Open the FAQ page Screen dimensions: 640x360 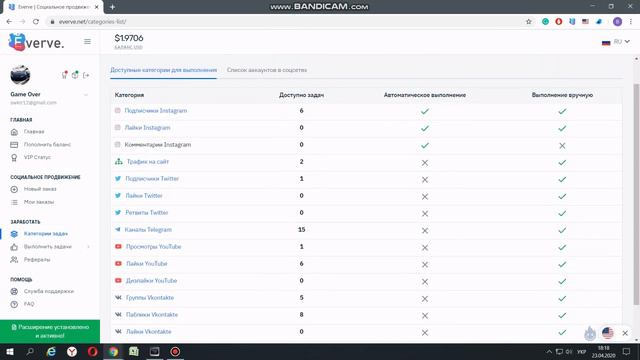click(x=29, y=304)
